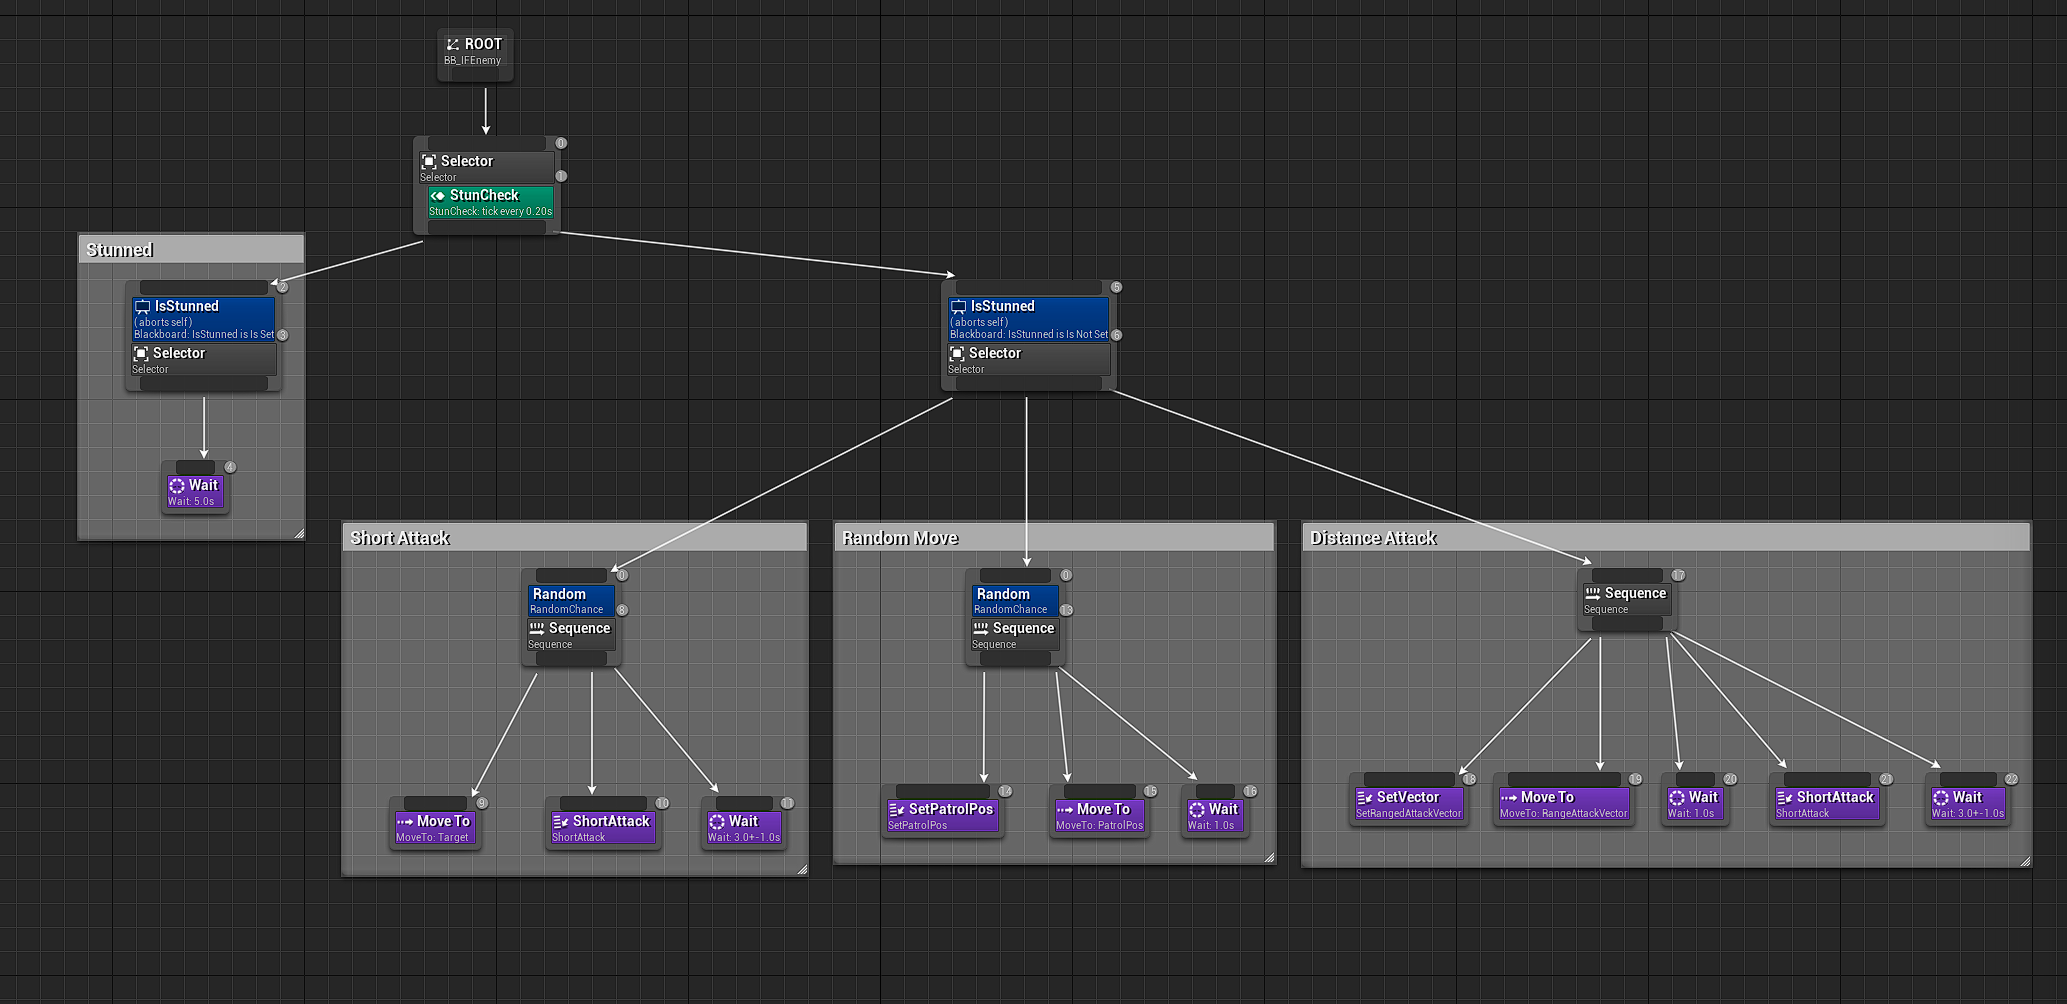Select Sequence node in Distance Attack group
This screenshot has width=2067, height=1004.
point(1627,600)
